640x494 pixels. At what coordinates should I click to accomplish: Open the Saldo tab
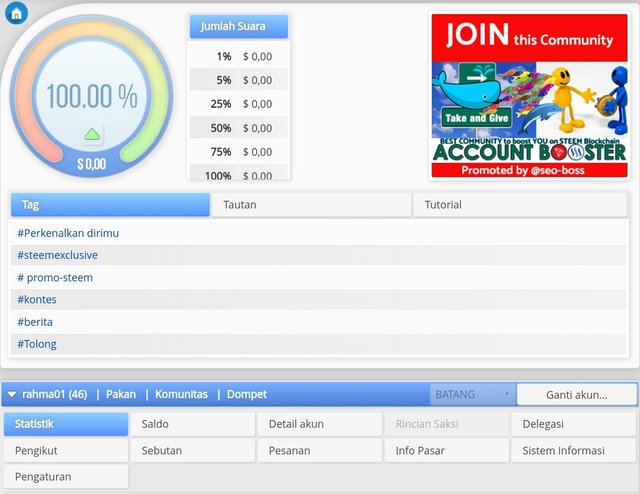tap(193, 424)
